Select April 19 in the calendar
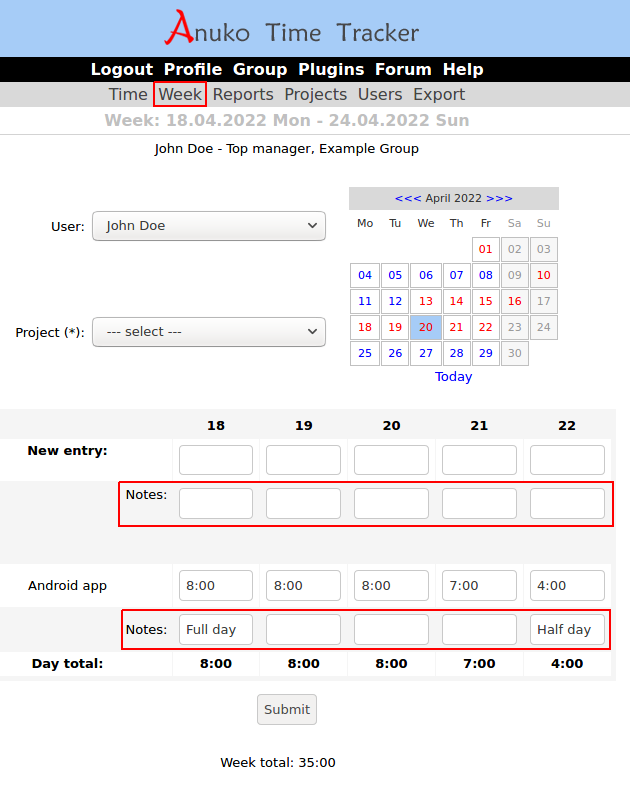 (395, 327)
